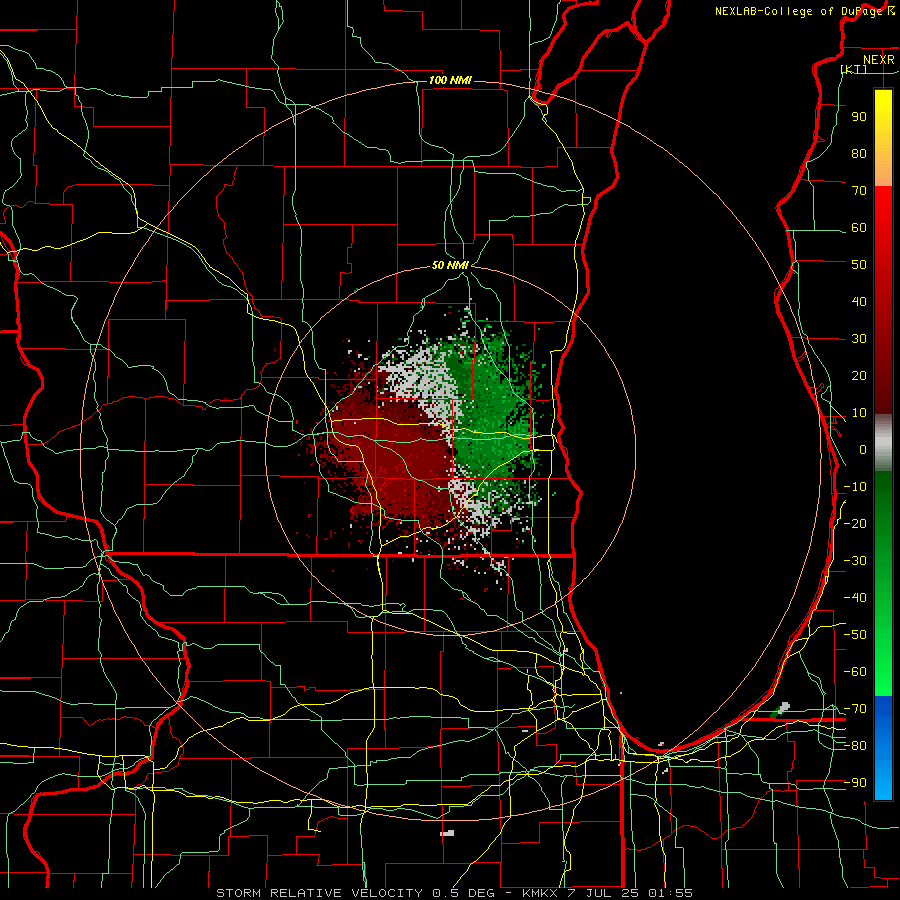
Task: Select the 40 value on velocity scale
Action: pos(859,301)
